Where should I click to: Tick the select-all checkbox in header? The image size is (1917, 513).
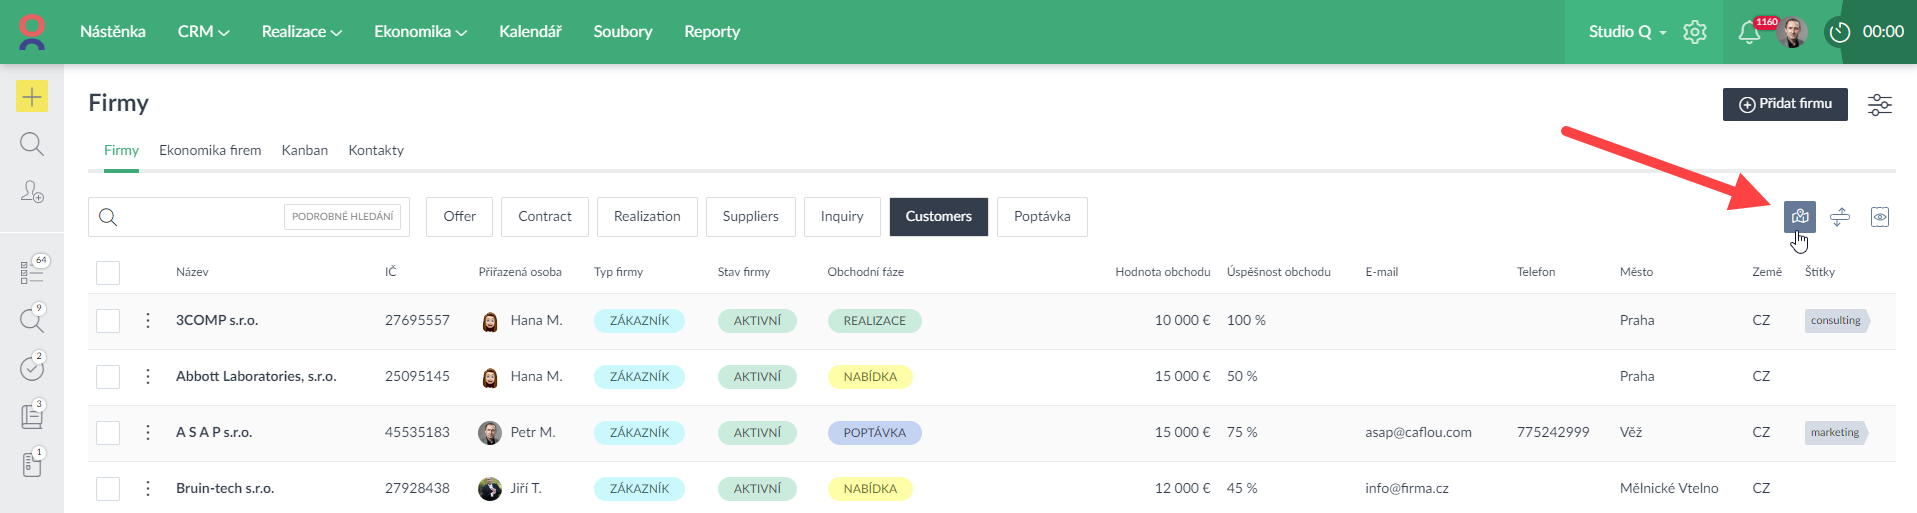(108, 272)
